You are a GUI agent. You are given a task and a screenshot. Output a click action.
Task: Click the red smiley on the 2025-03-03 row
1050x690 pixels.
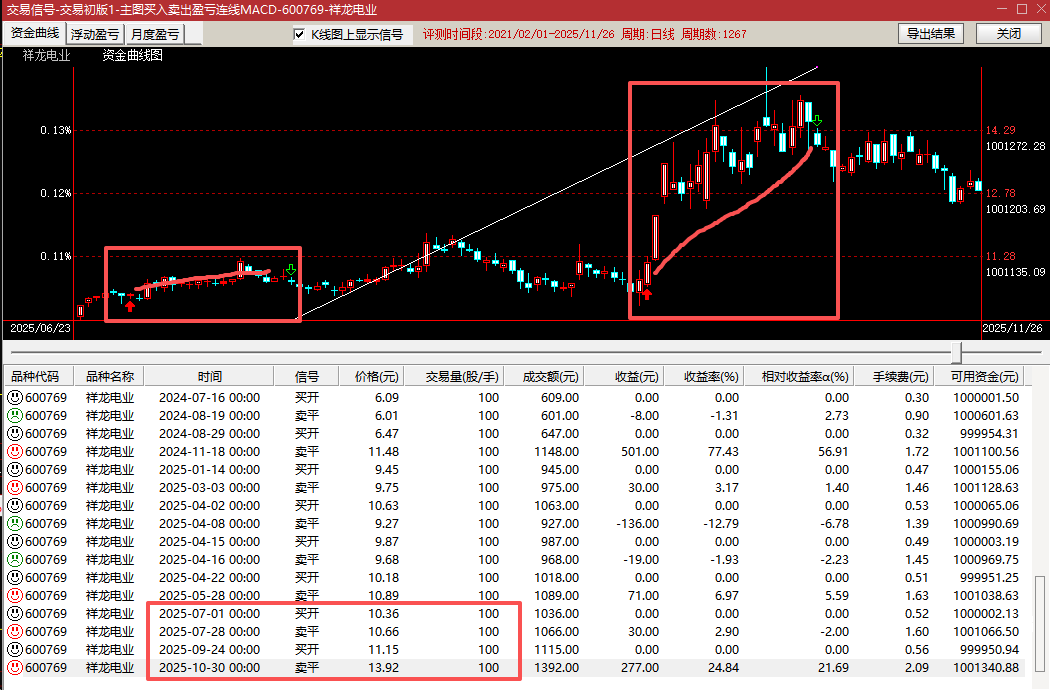[x=15, y=488]
